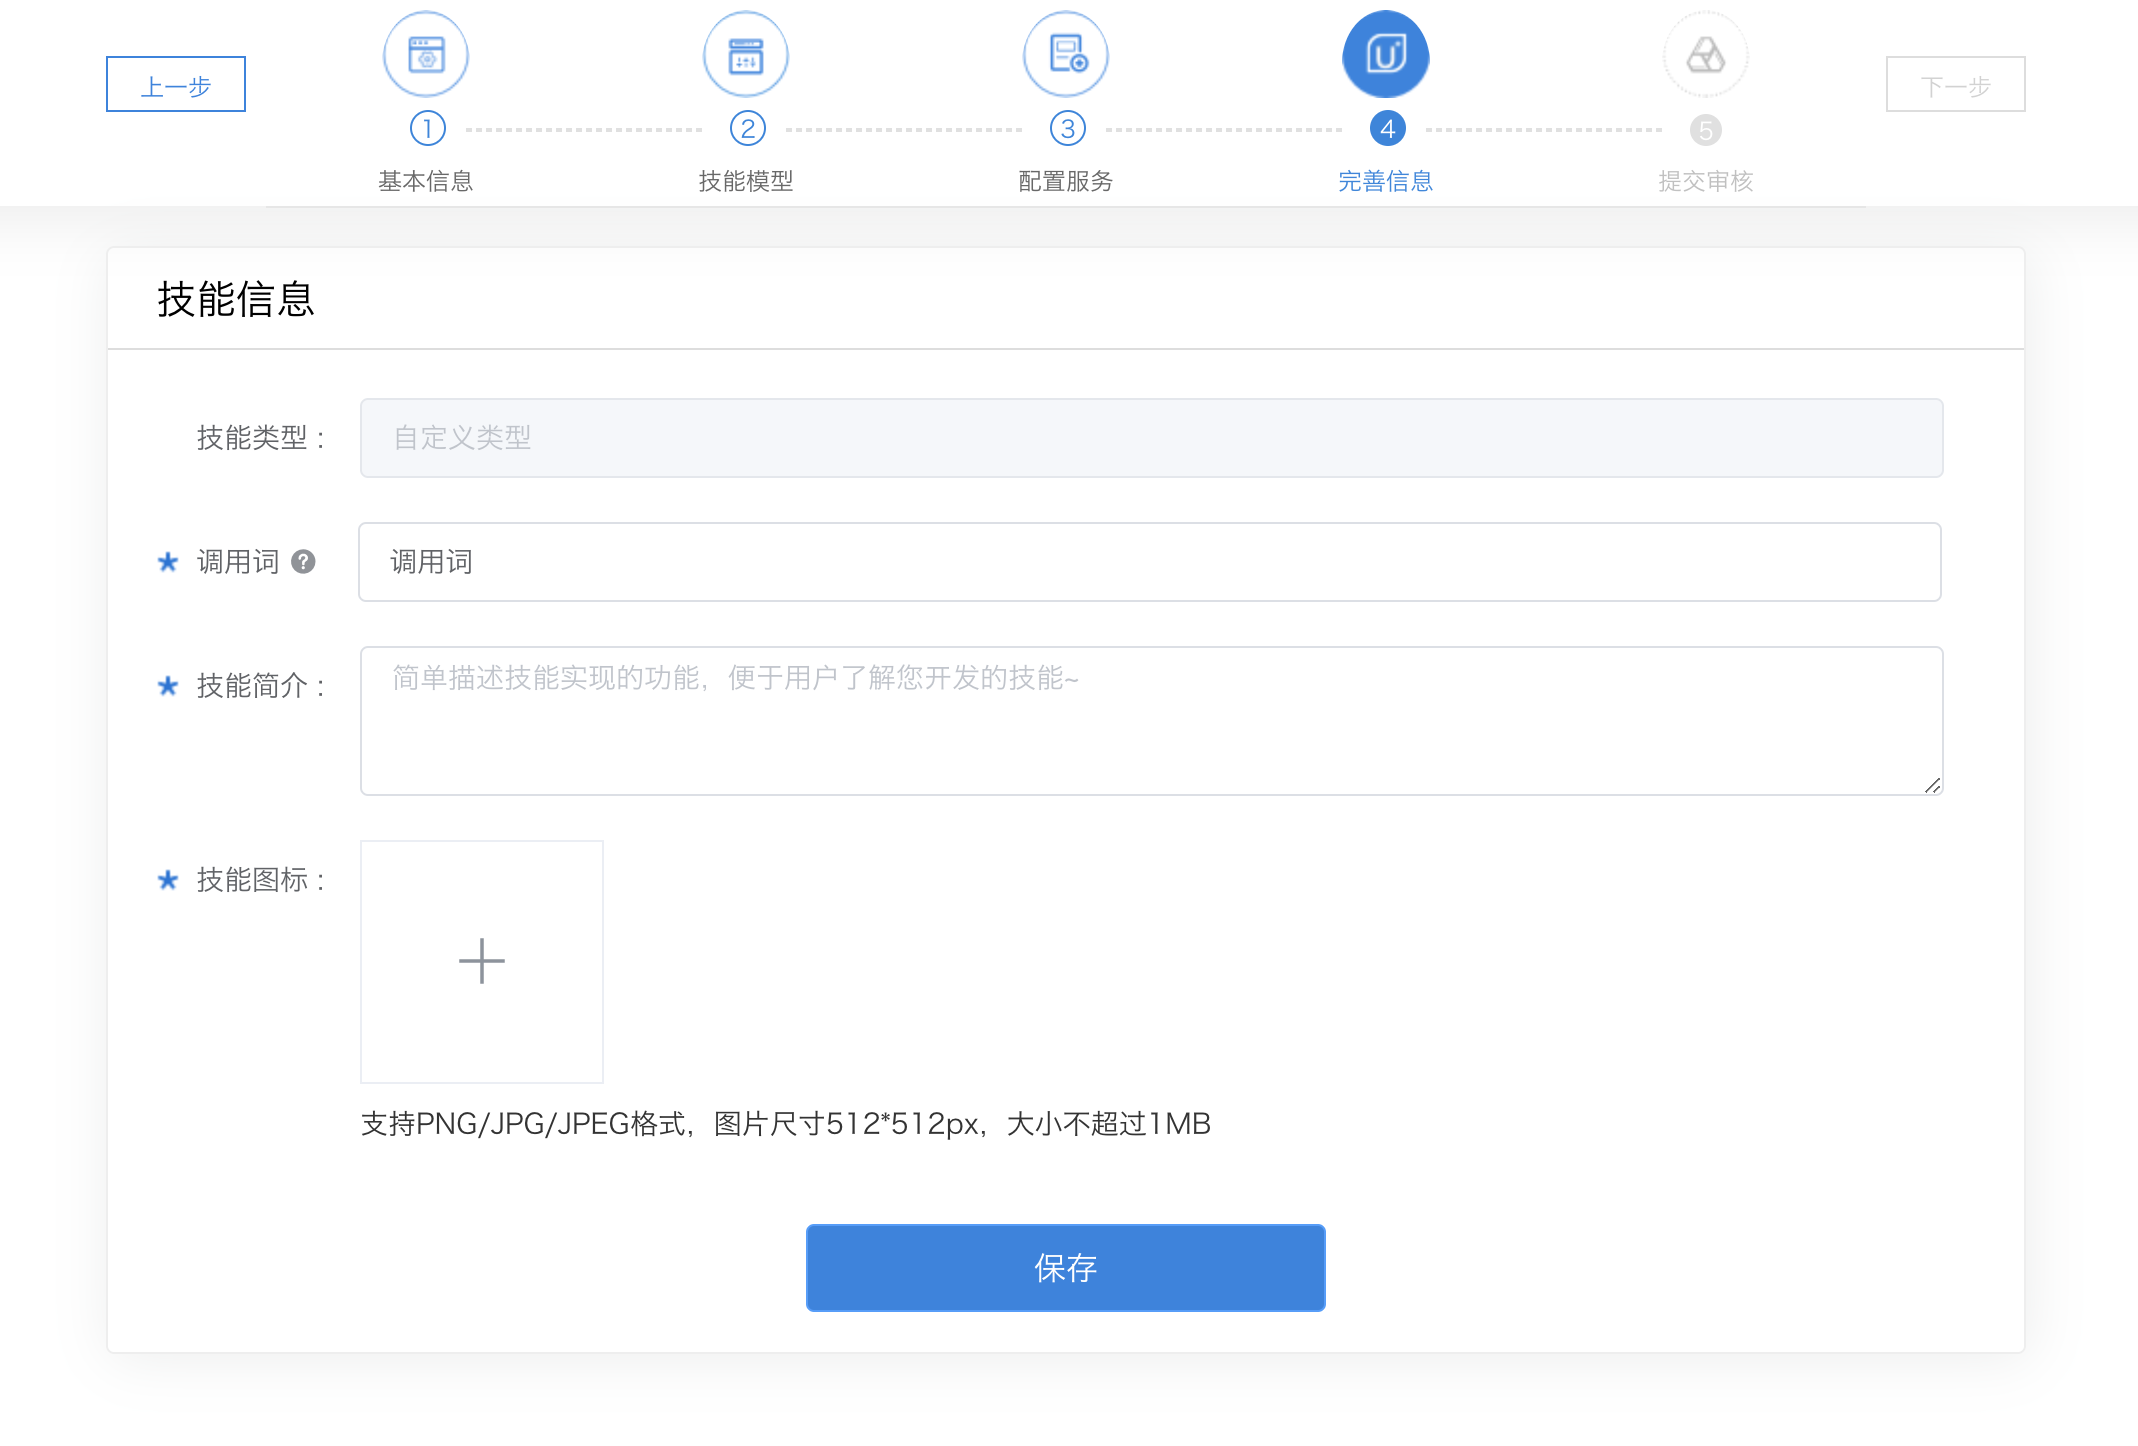Screen dimensions: 2138x1446
Task: Select step number 2 circle
Action: pyautogui.click(x=748, y=129)
